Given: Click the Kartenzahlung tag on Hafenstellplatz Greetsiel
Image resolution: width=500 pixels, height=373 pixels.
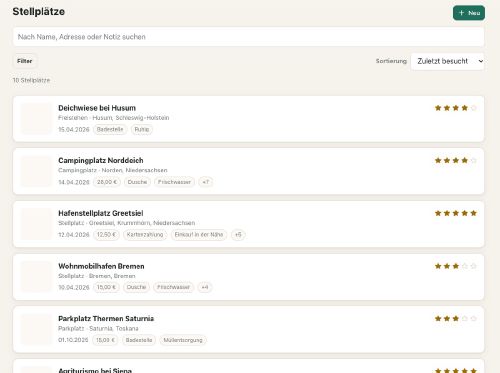Looking at the screenshot, I should tap(145, 235).
